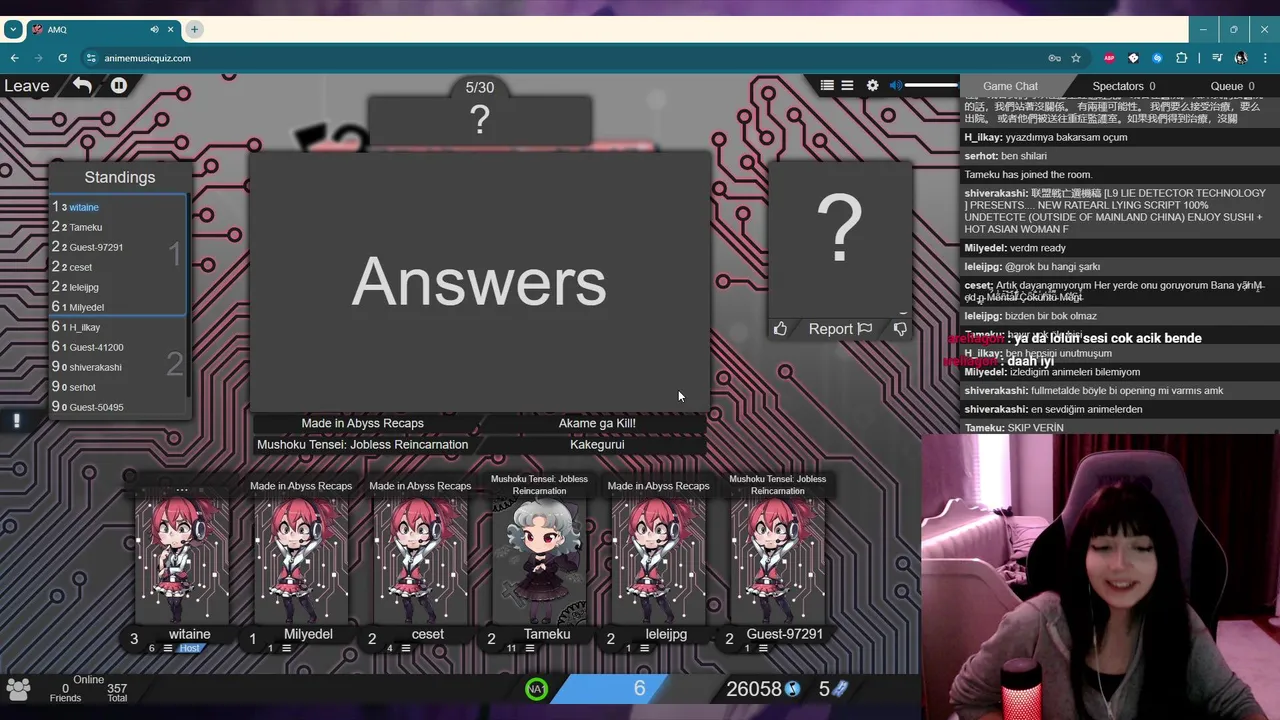Click serhot in the Standings list
1280x720 pixels.
click(x=83, y=387)
